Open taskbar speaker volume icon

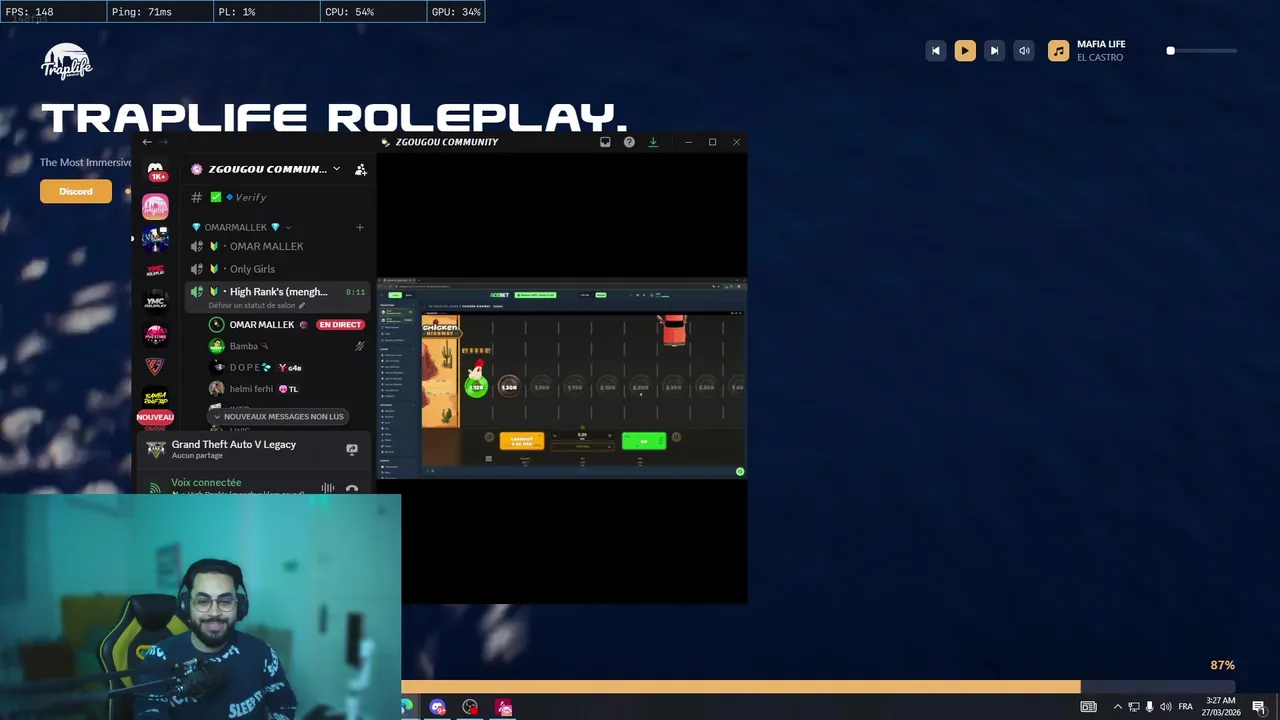[1166, 707]
